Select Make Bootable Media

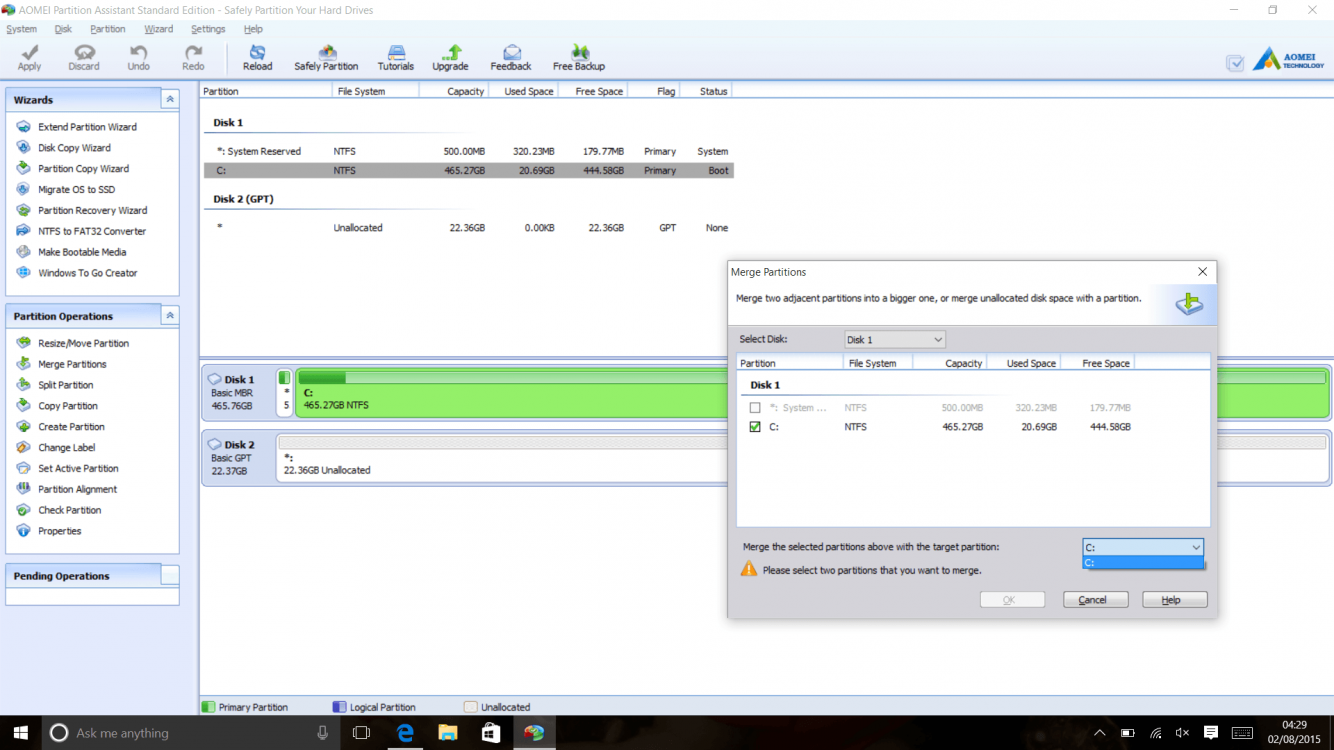tap(71, 252)
